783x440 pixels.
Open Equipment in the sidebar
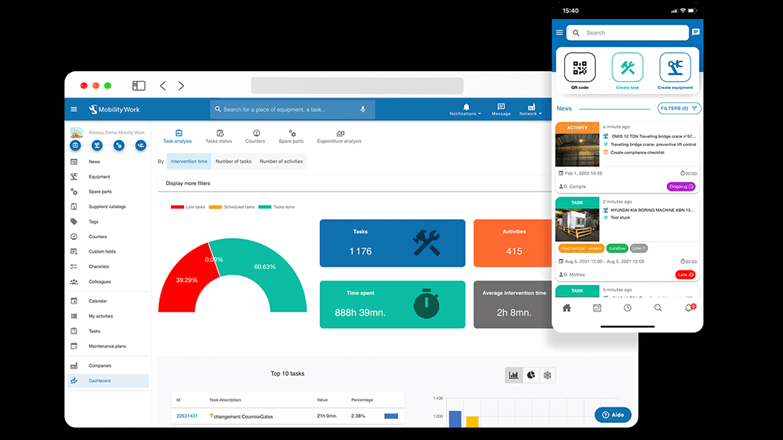point(100,176)
